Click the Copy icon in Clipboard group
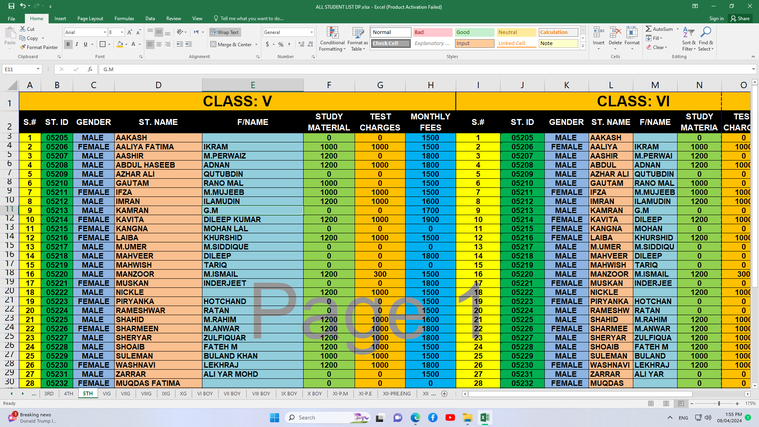Viewport: 759px width, 427px height. pyautogui.click(x=22, y=38)
